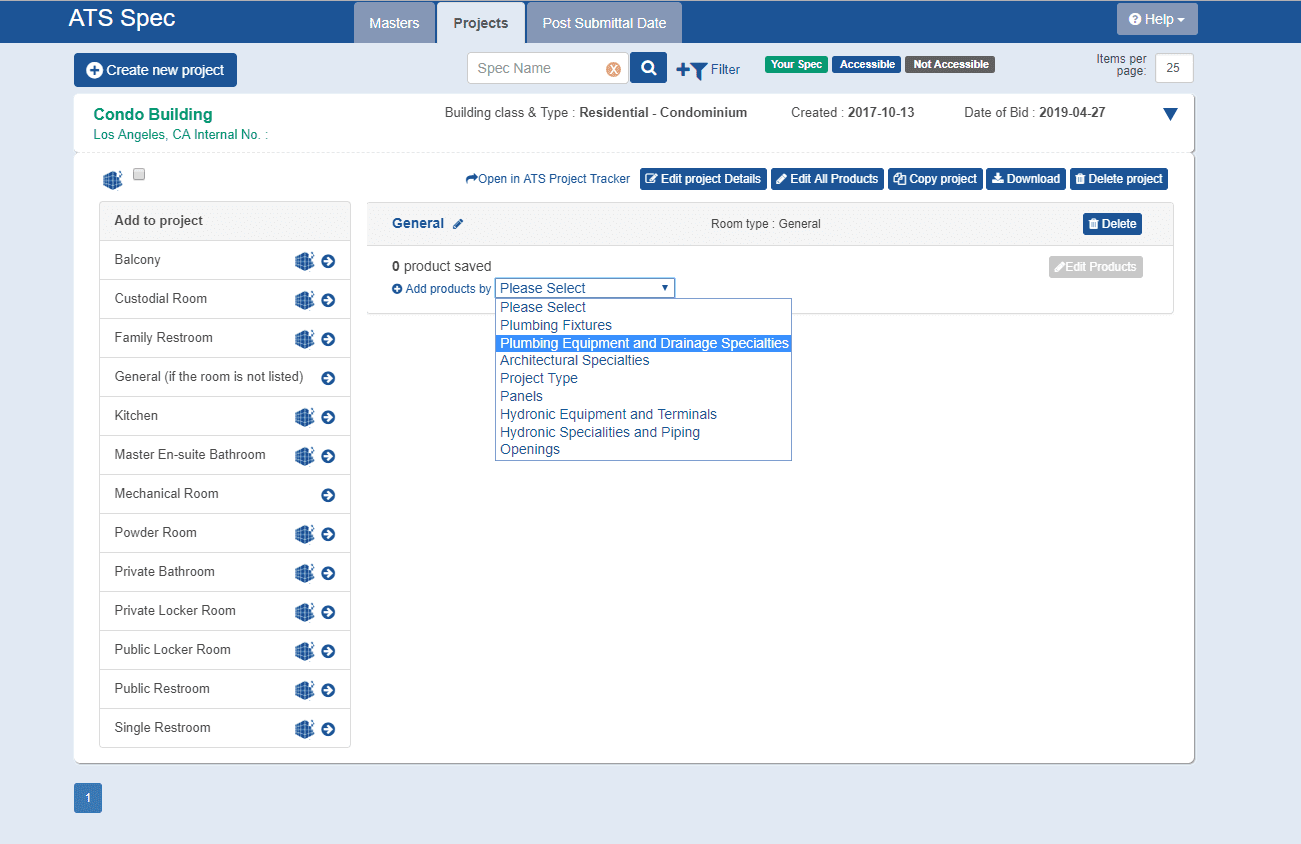
Task: Click the cube icon next to Family Restroom
Action: pyautogui.click(x=305, y=339)
